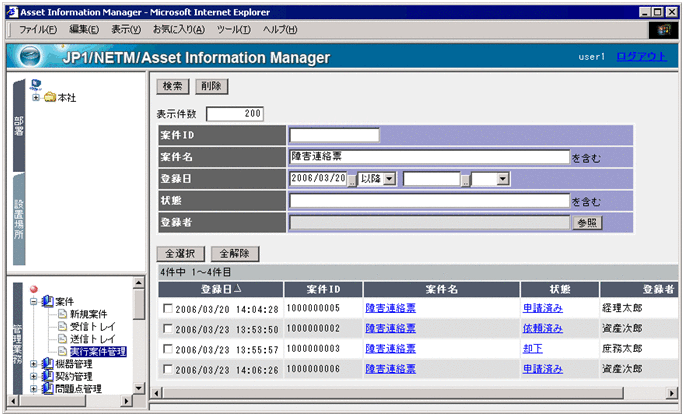685x417 pixels.
Task: Click the 送信トレイ document icon
Action: (60, 340)
